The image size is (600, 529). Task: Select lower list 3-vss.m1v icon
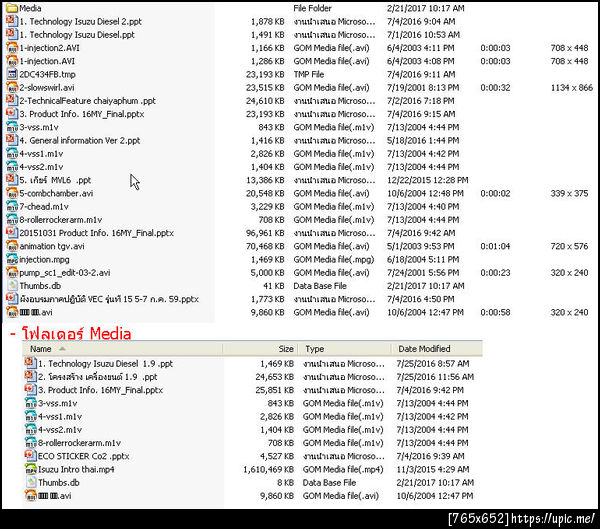[31, 403]
